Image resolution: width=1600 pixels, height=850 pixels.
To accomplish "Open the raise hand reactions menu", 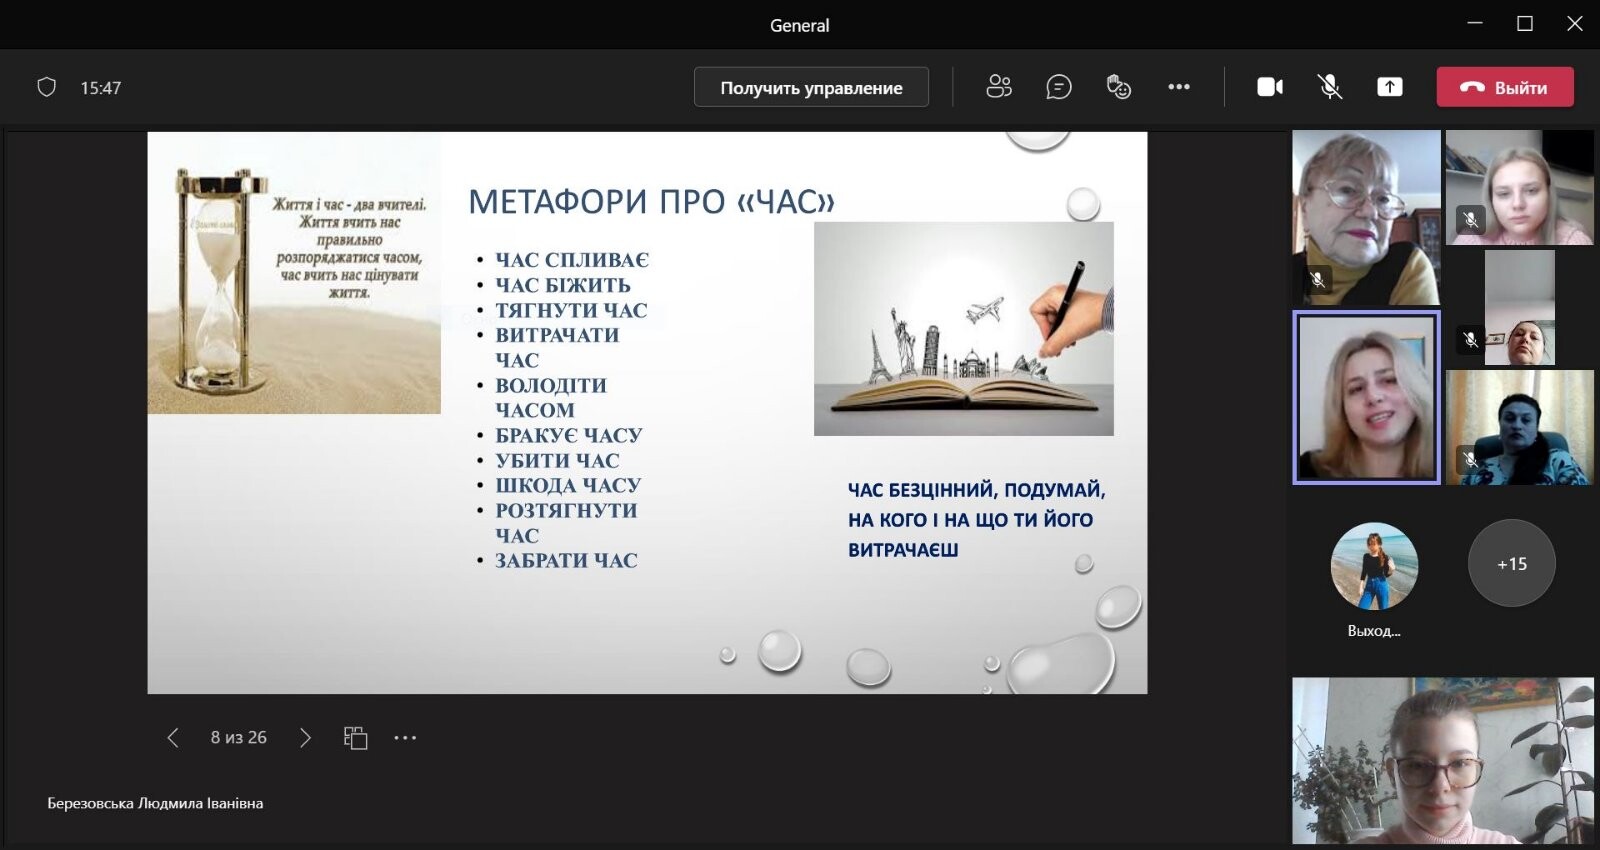I will point(1119,87).
